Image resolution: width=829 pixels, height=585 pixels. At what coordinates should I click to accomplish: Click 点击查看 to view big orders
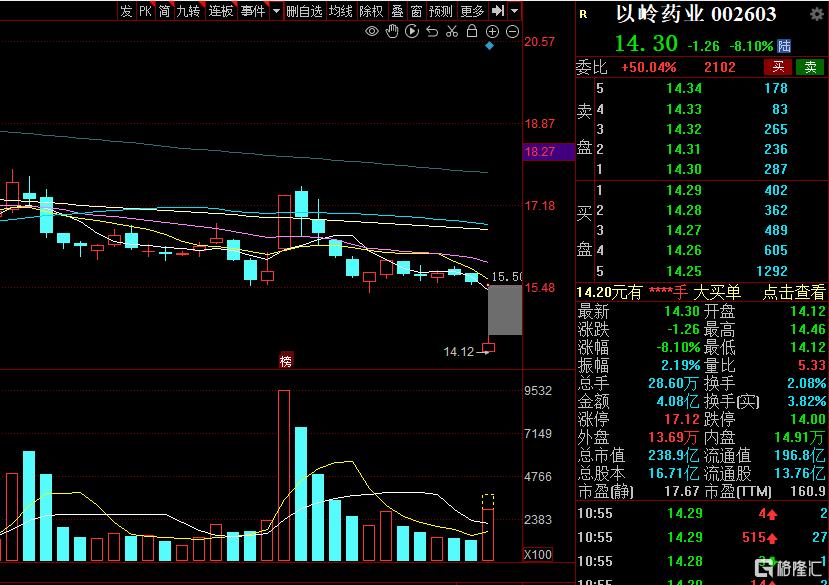[x=794, y=291]
